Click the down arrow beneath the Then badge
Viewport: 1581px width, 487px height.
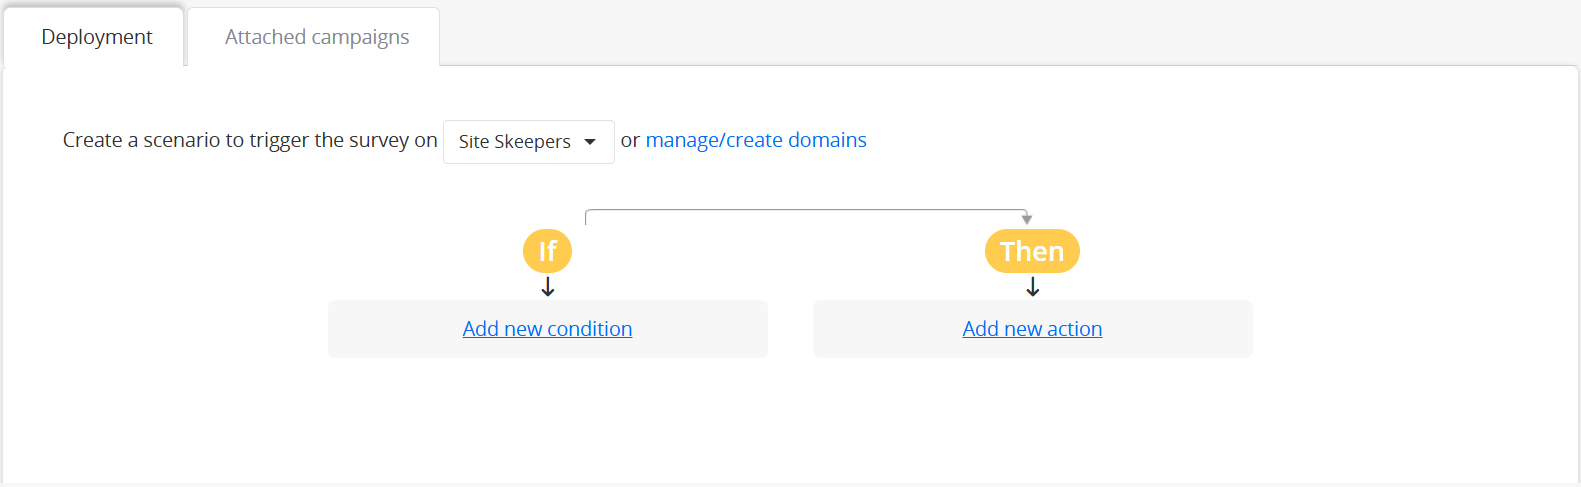point(1033,287)
